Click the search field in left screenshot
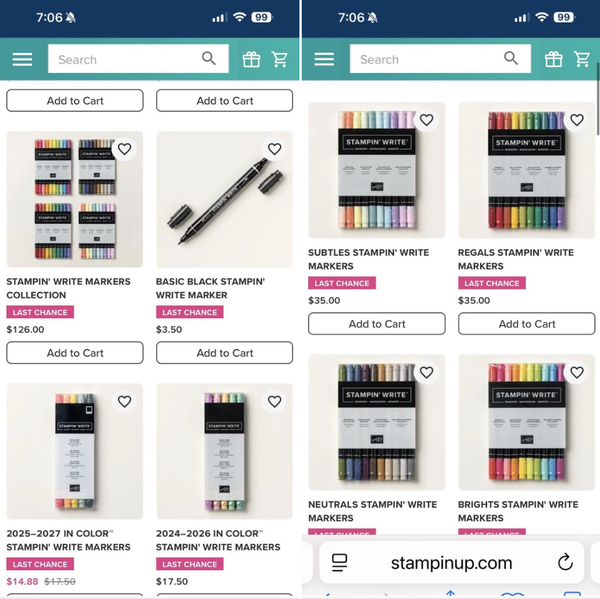Screen dimensions: 600x599 point(125,60)
